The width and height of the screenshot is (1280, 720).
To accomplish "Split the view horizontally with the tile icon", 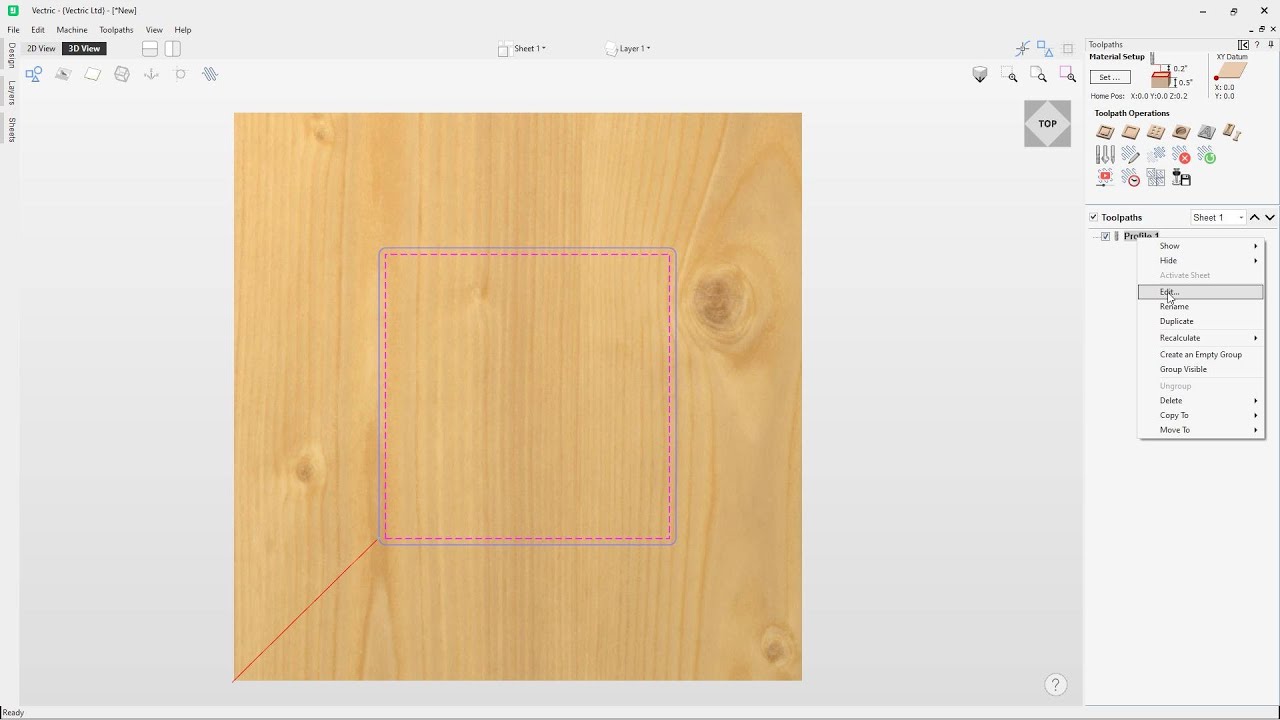I will click(150, 48).
